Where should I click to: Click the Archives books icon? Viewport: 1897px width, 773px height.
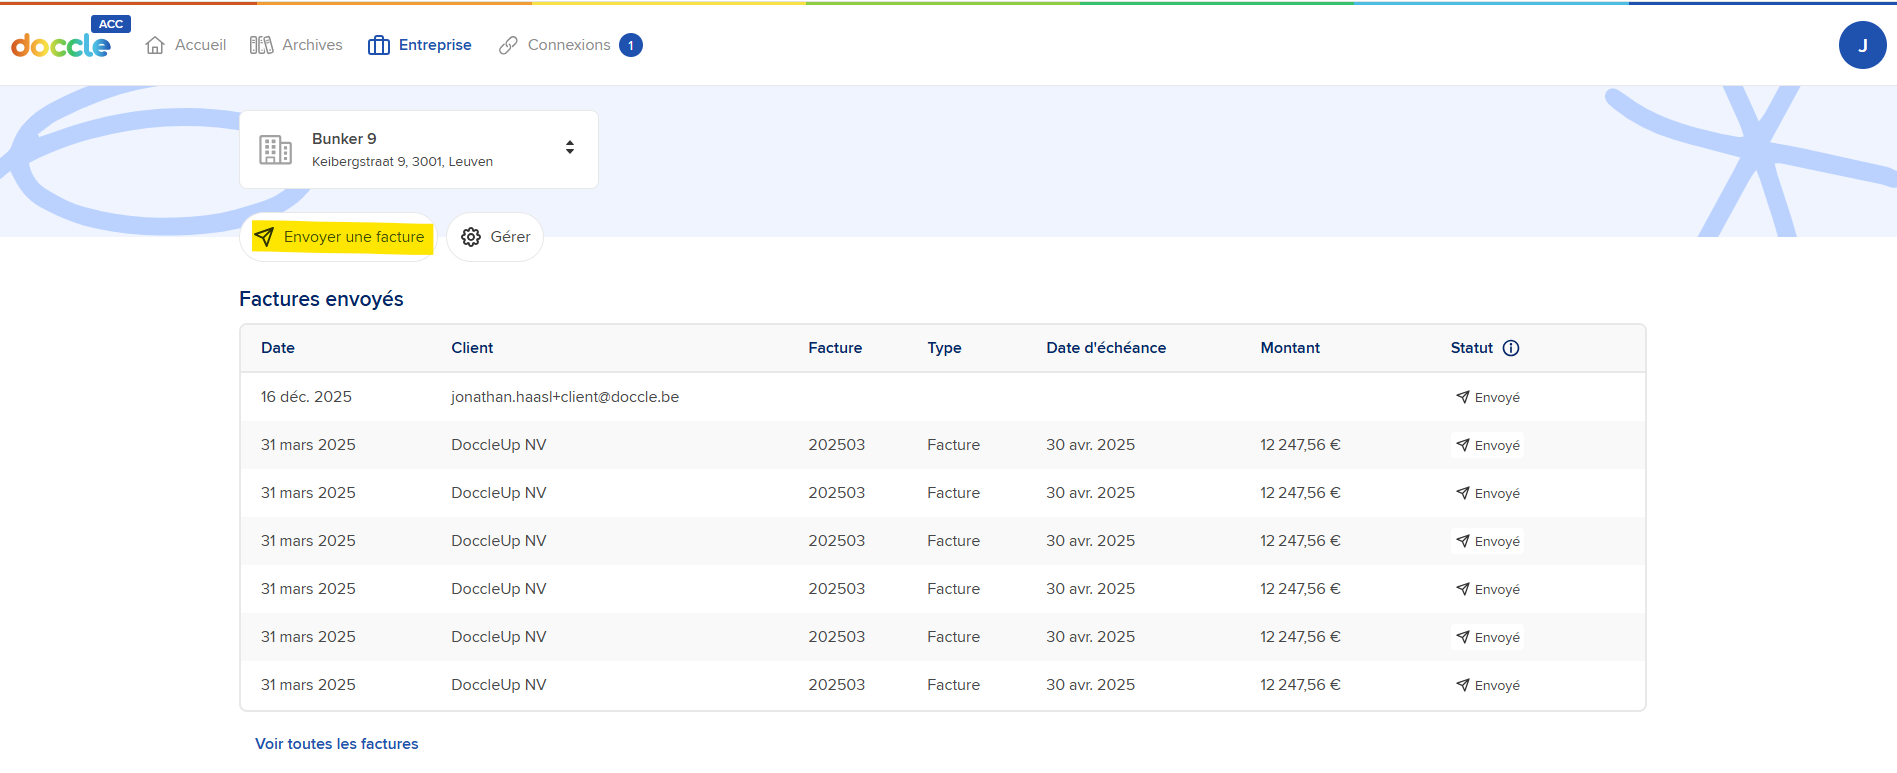click(x=261, y=45)
